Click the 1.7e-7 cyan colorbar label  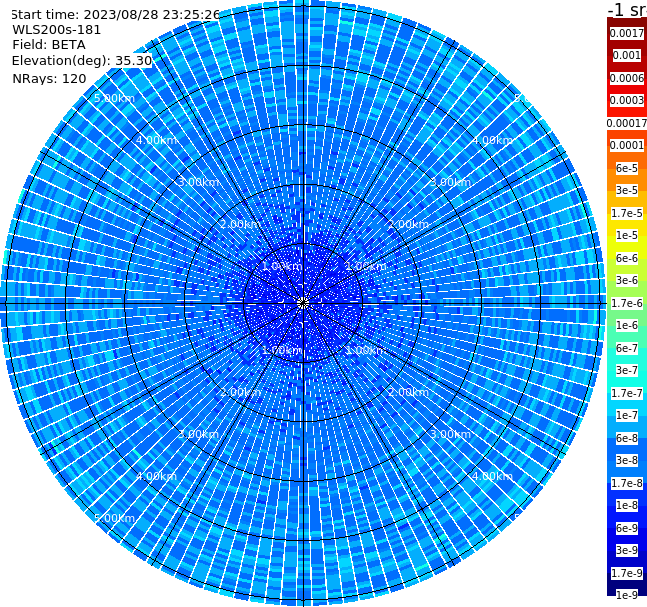tap(626, 393)
